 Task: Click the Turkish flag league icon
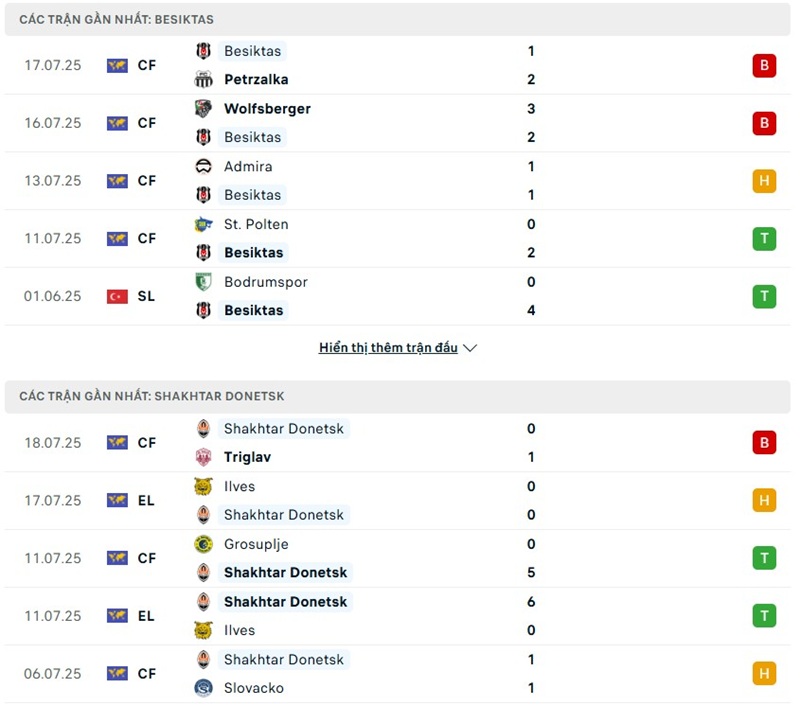click(x=117, y=296)
